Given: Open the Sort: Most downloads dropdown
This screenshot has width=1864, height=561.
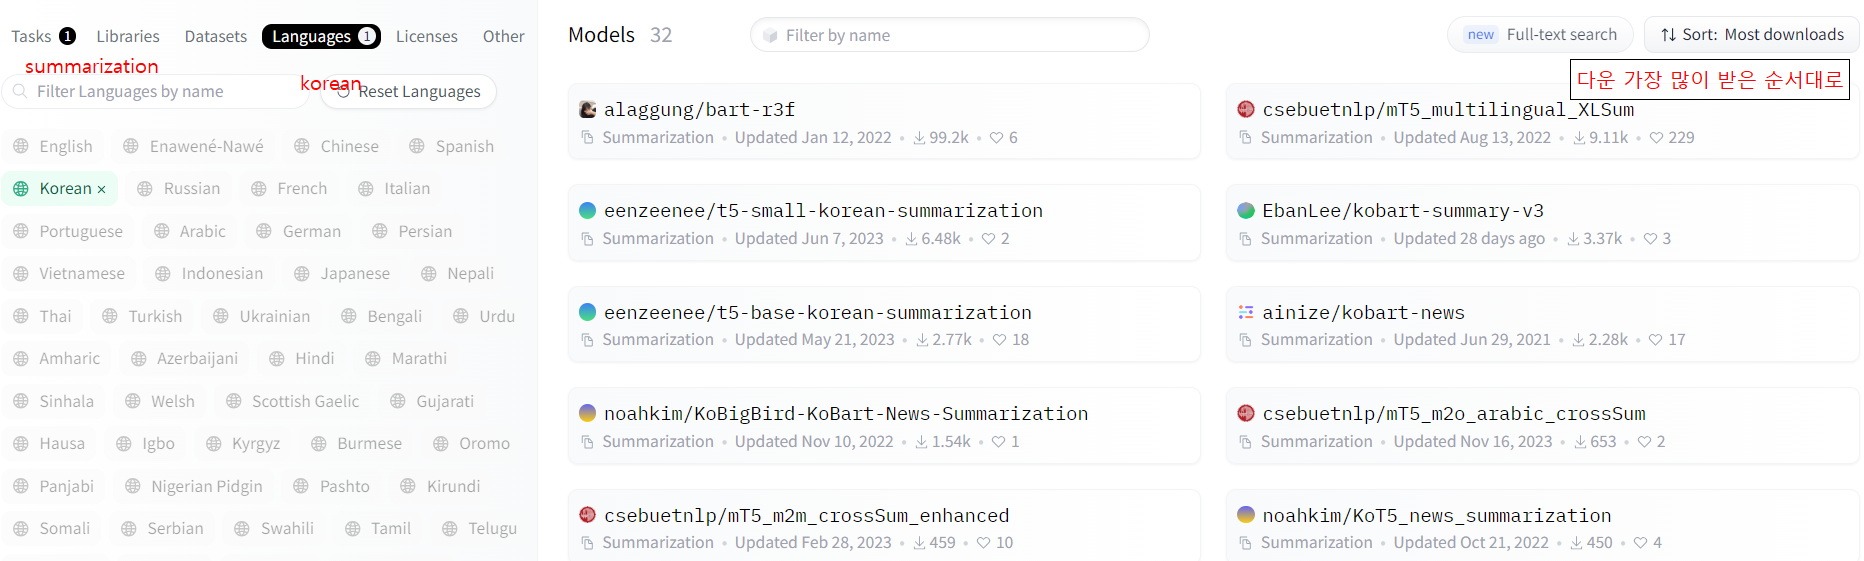Looking at the screenshot, I should [1752, 35].
